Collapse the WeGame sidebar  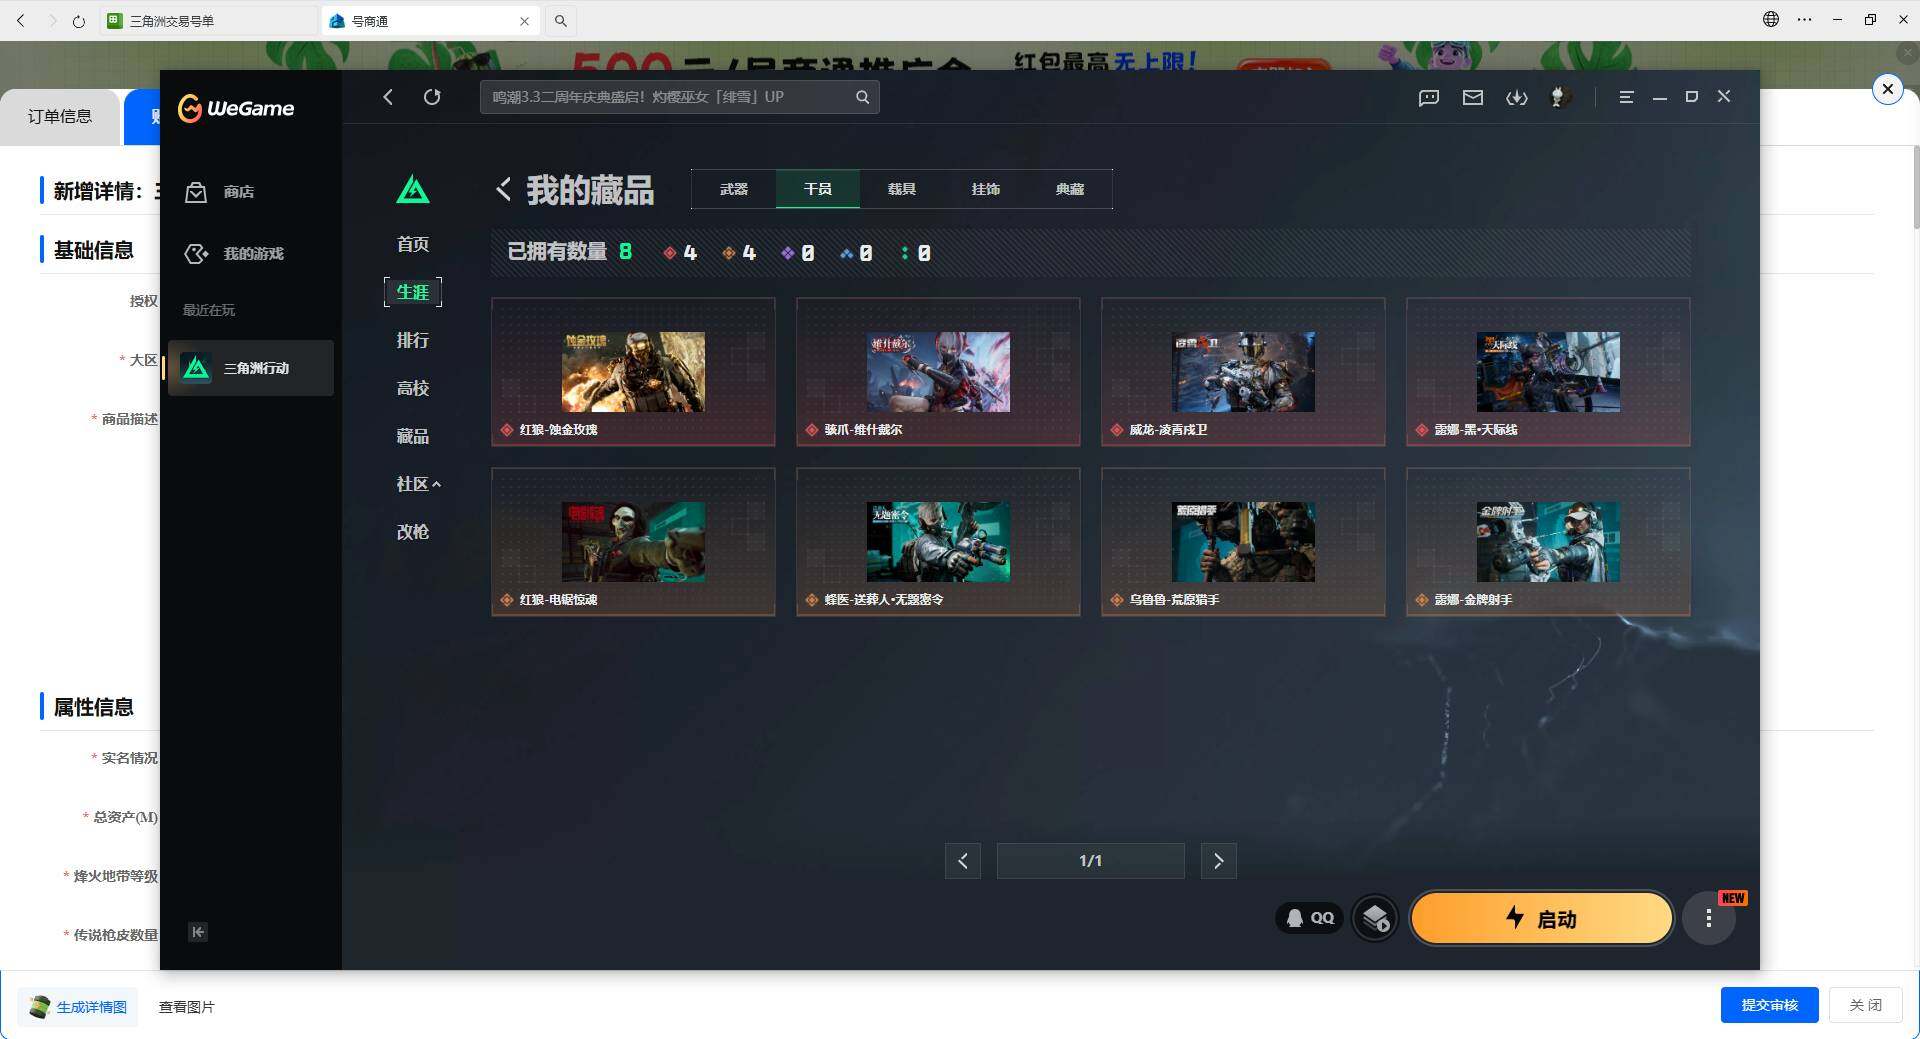[198, 932]
